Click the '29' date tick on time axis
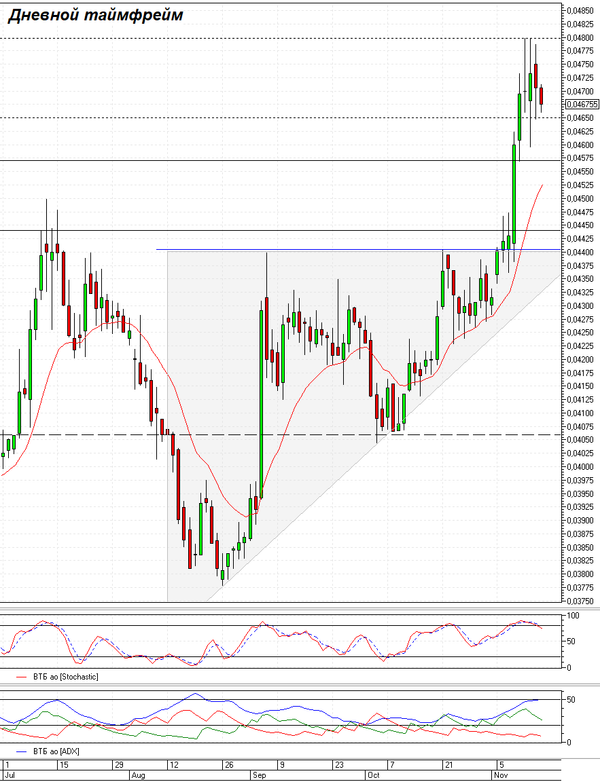Viewport: 600px width, 782px height. [x=119, y=765]
